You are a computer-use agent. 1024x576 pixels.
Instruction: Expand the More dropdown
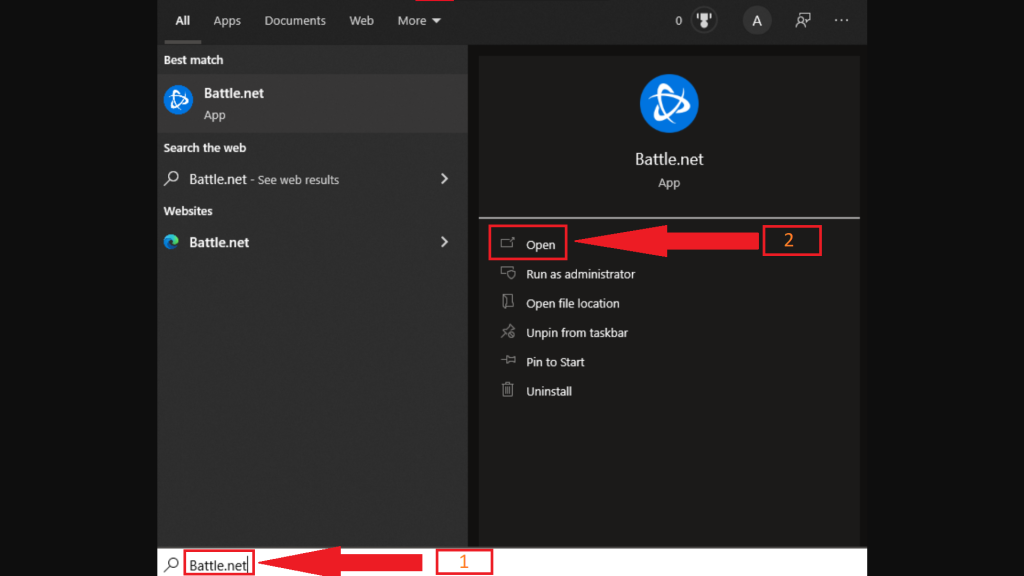[x=419, y=21]
